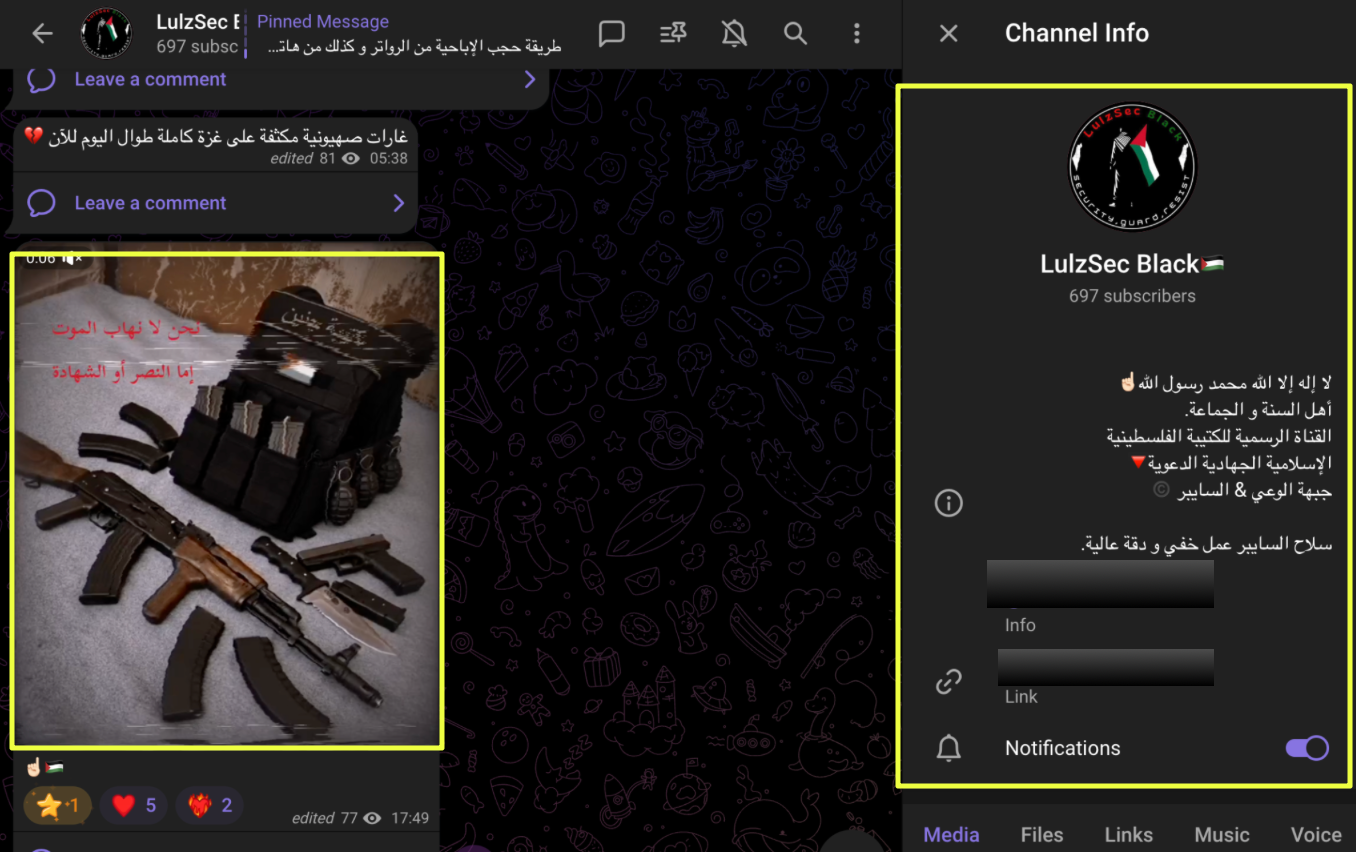Viewport: 1356px width, 852px height.
Task: Expand the topmost Leave a comment arrow
Action: 530,79
